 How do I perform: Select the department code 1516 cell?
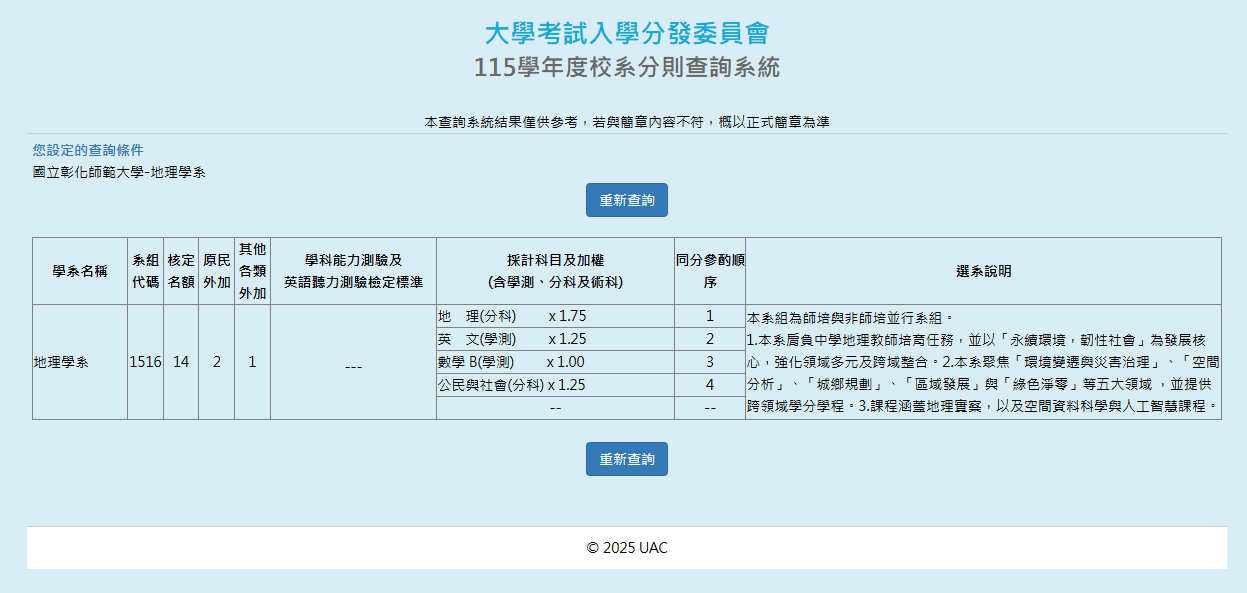(x=146, y=362)
